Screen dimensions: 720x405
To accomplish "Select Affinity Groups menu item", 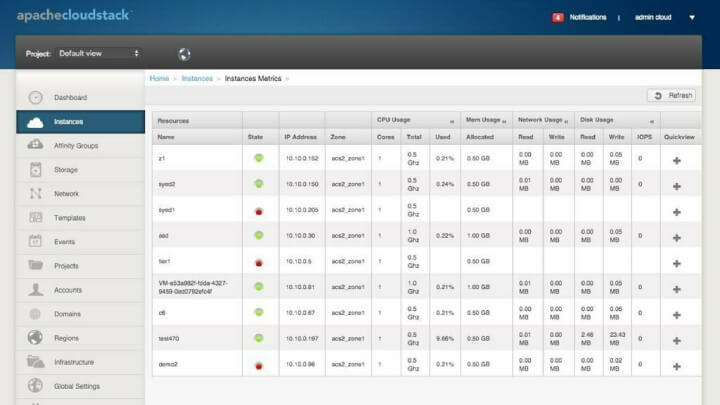I will coord(80,146).
